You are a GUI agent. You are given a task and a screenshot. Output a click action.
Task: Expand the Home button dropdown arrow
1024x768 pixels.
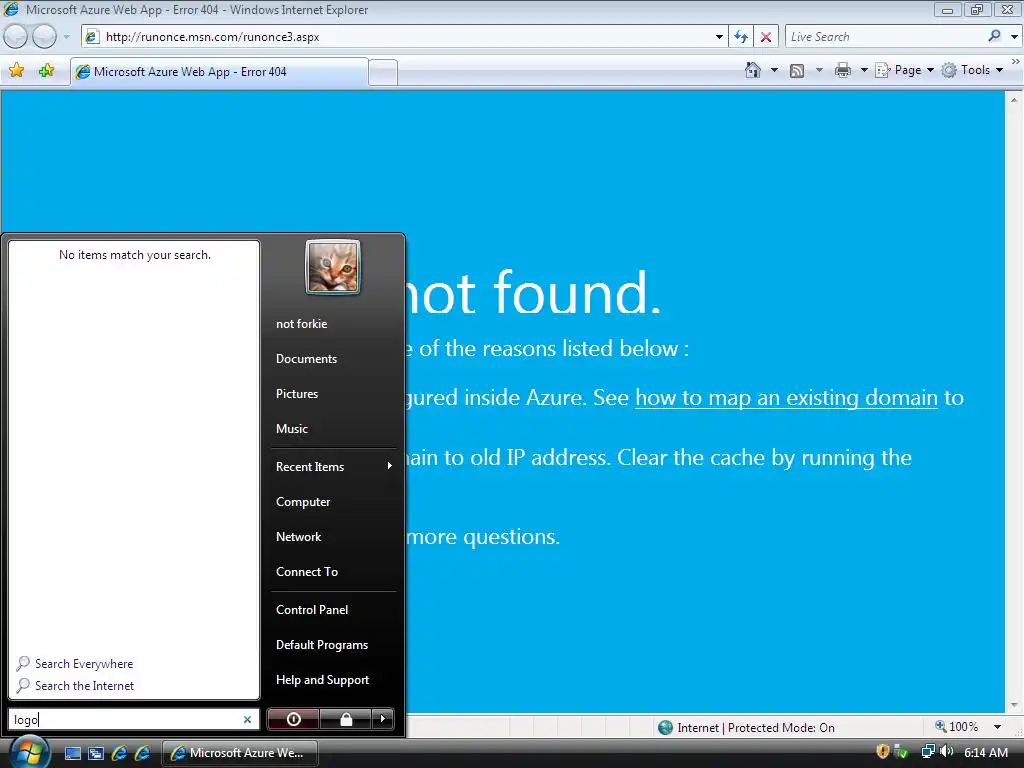point(774,70)
